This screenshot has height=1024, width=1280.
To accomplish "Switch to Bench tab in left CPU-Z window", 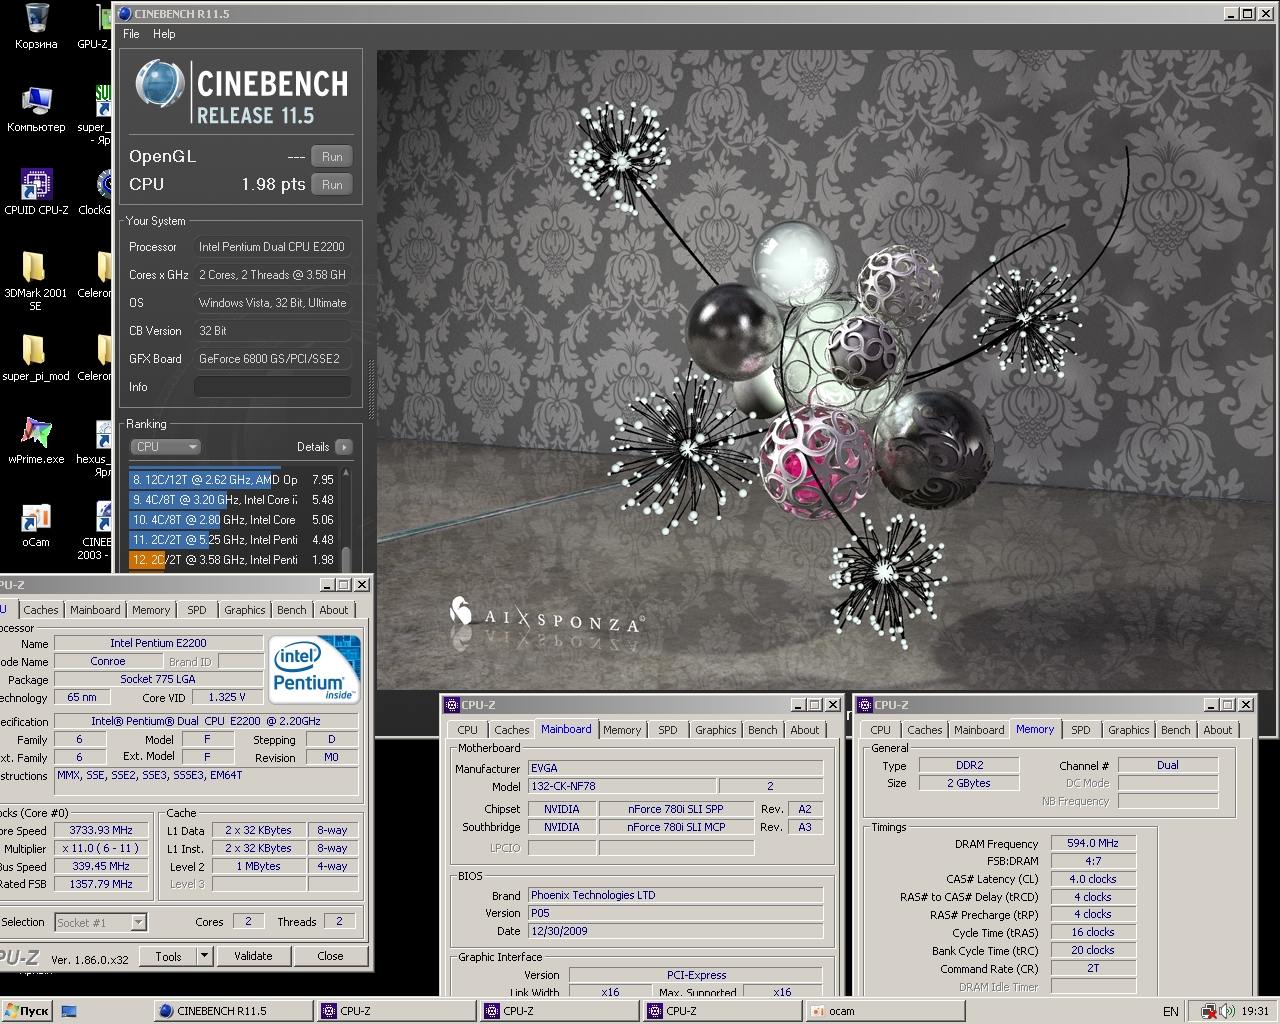I will (x=292, y=610).
